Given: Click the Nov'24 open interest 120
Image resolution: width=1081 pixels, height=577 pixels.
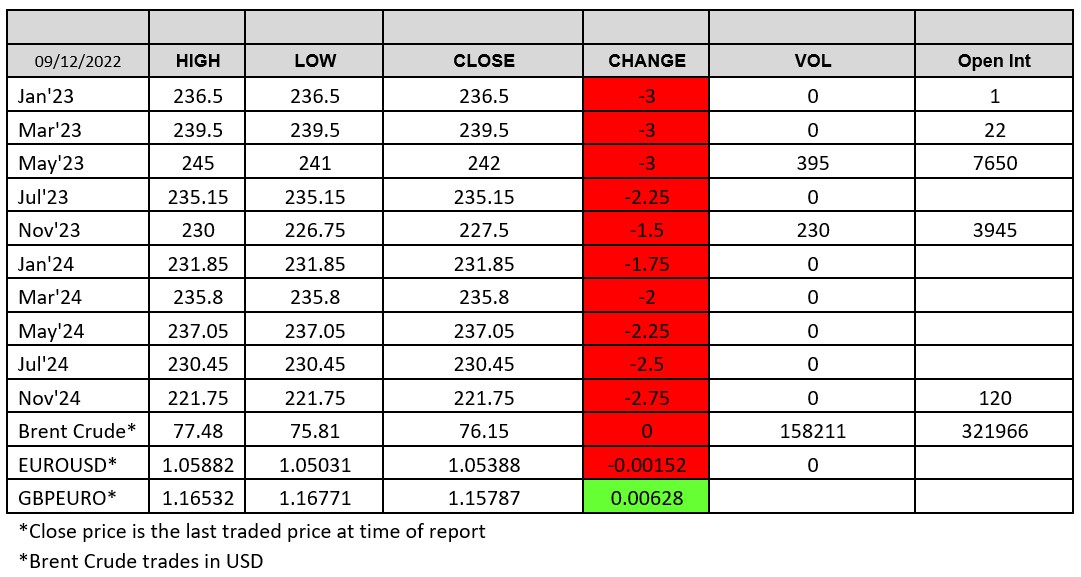Looking at the screenshot, I should [994, 398].
